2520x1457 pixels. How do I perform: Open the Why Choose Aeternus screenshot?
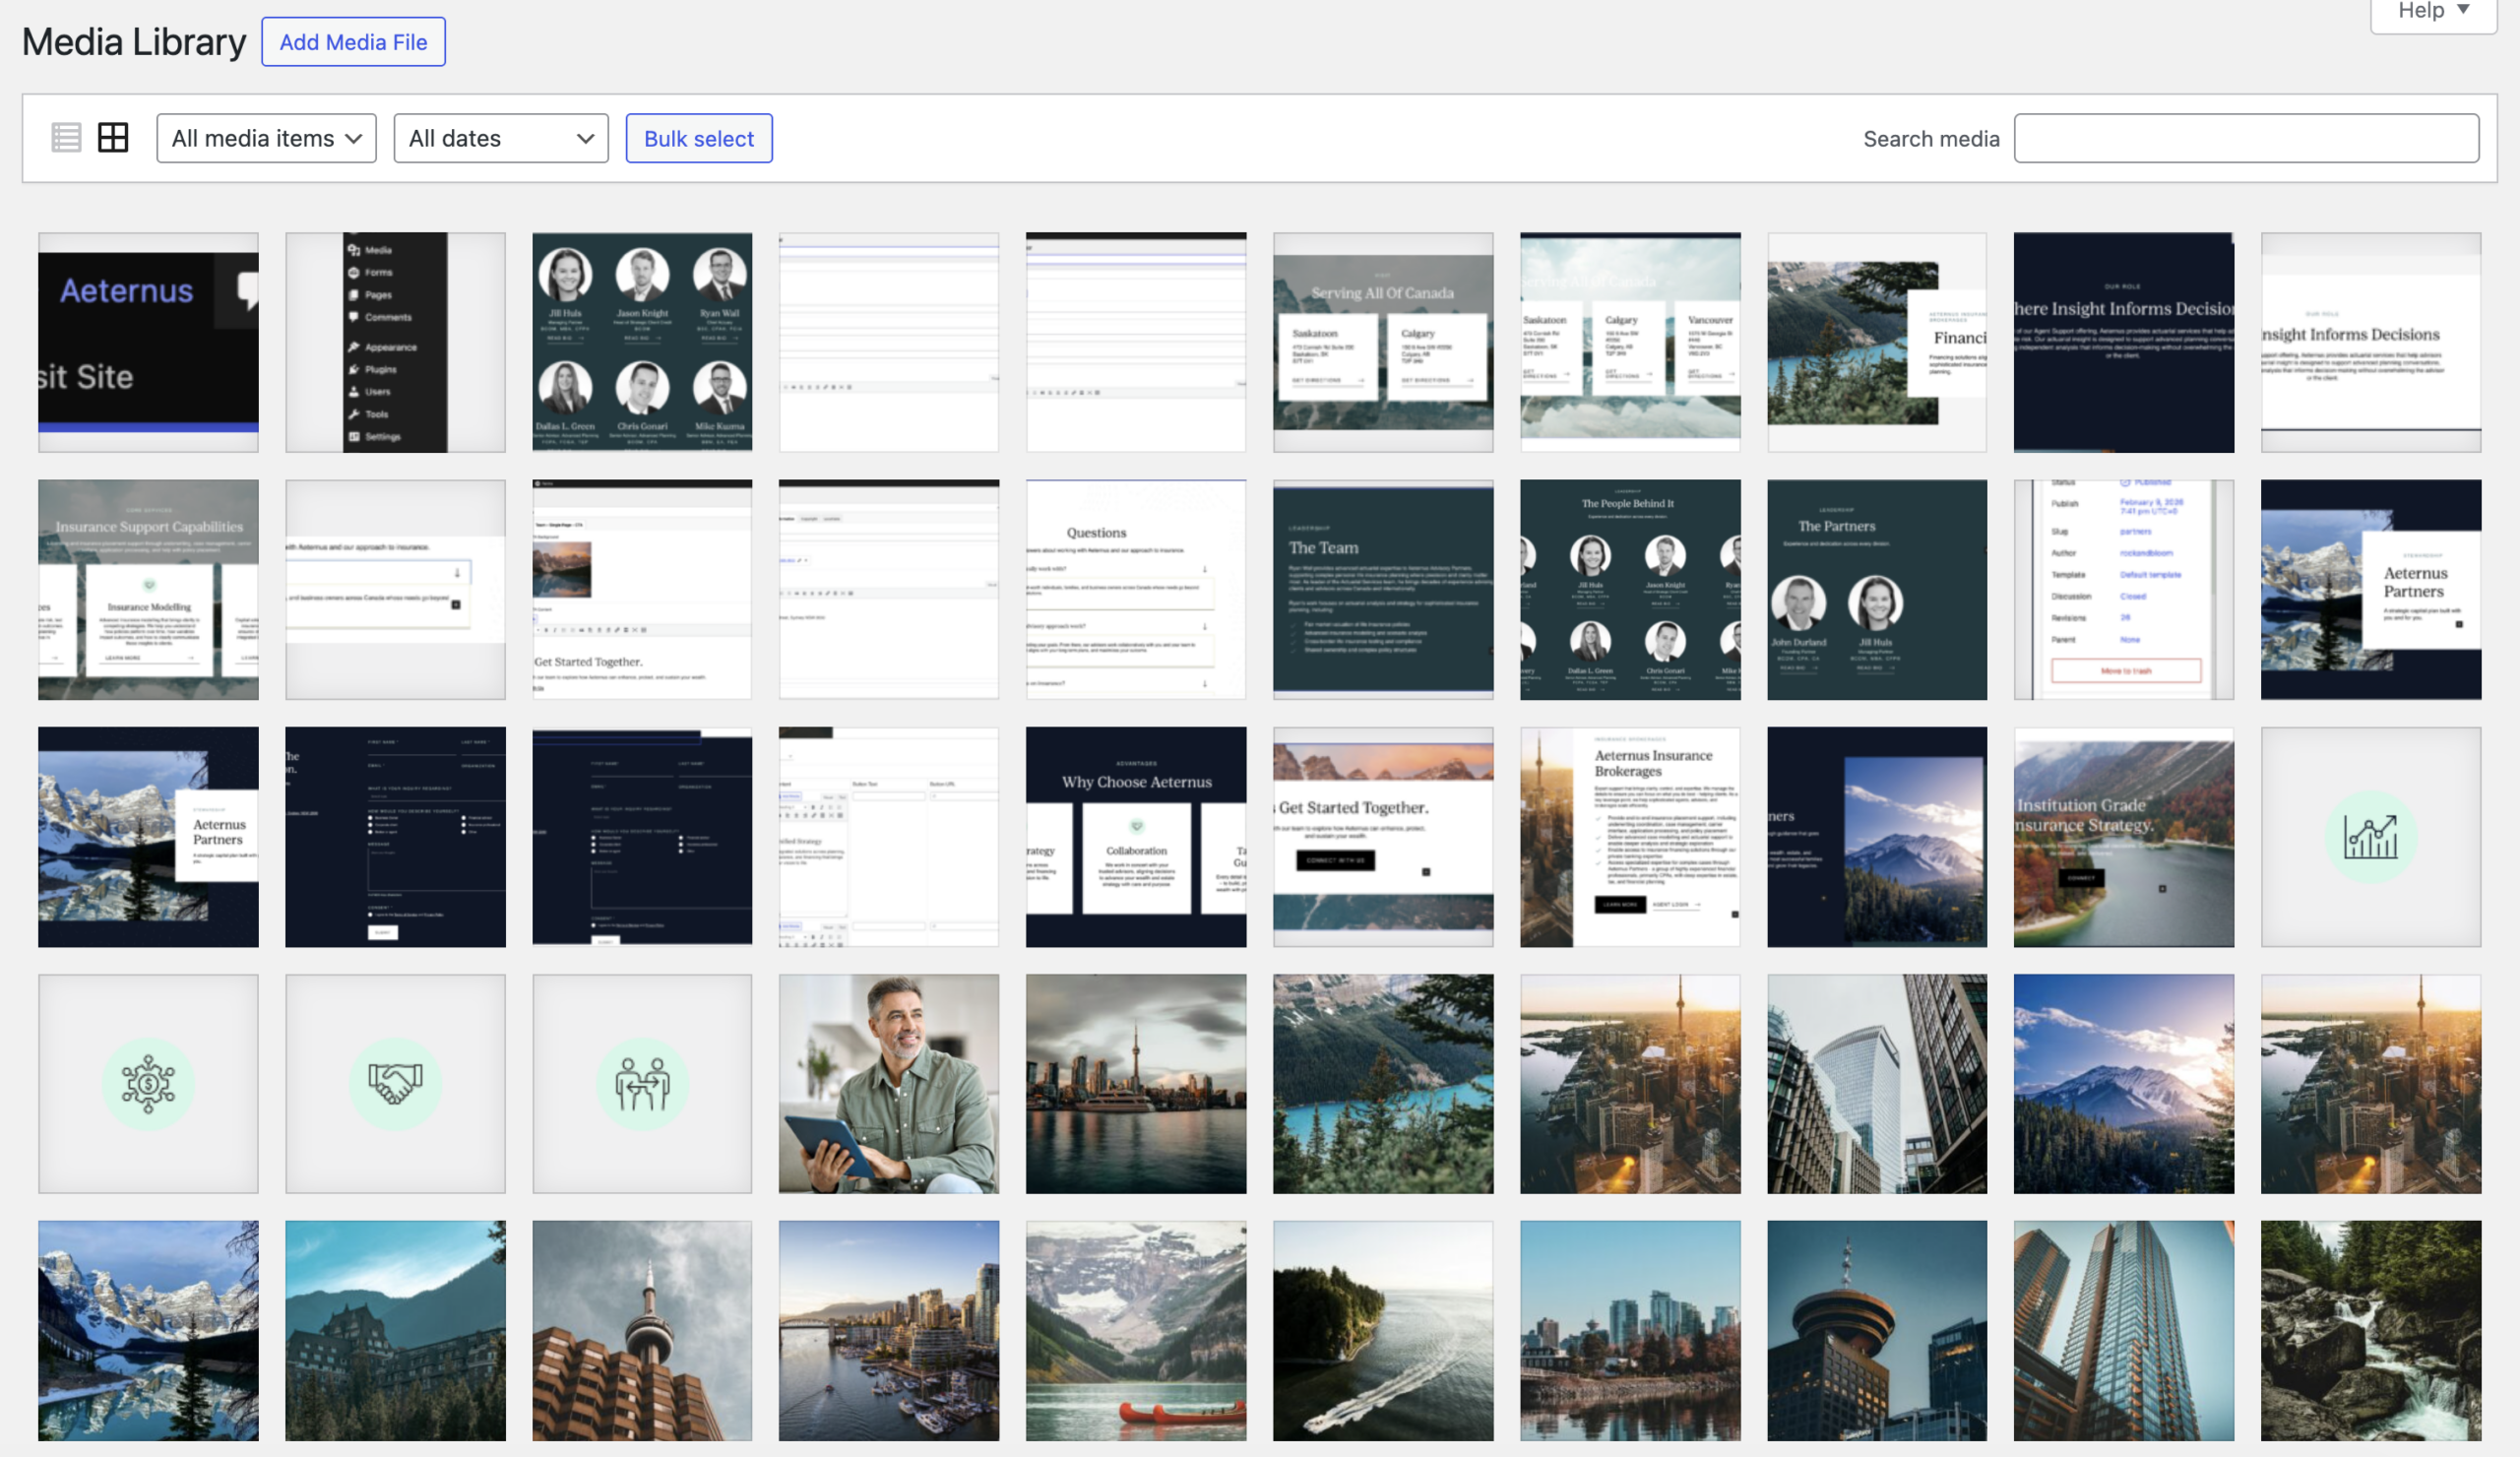pos(1135,836)
